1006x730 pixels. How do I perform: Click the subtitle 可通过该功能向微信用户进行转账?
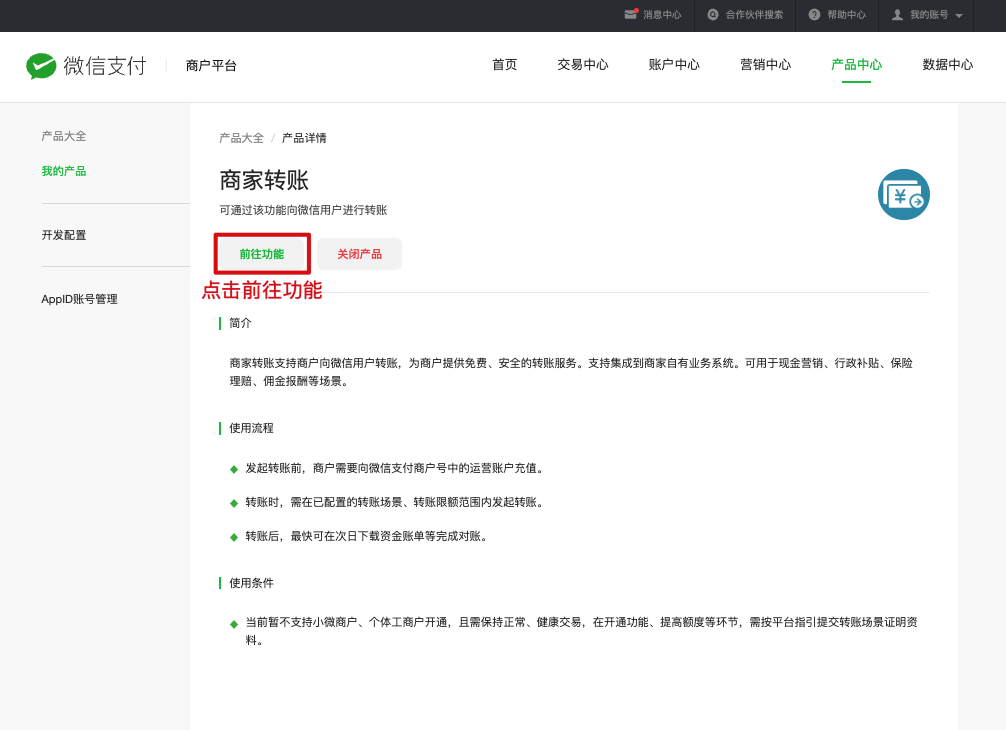tap(303, 210)
